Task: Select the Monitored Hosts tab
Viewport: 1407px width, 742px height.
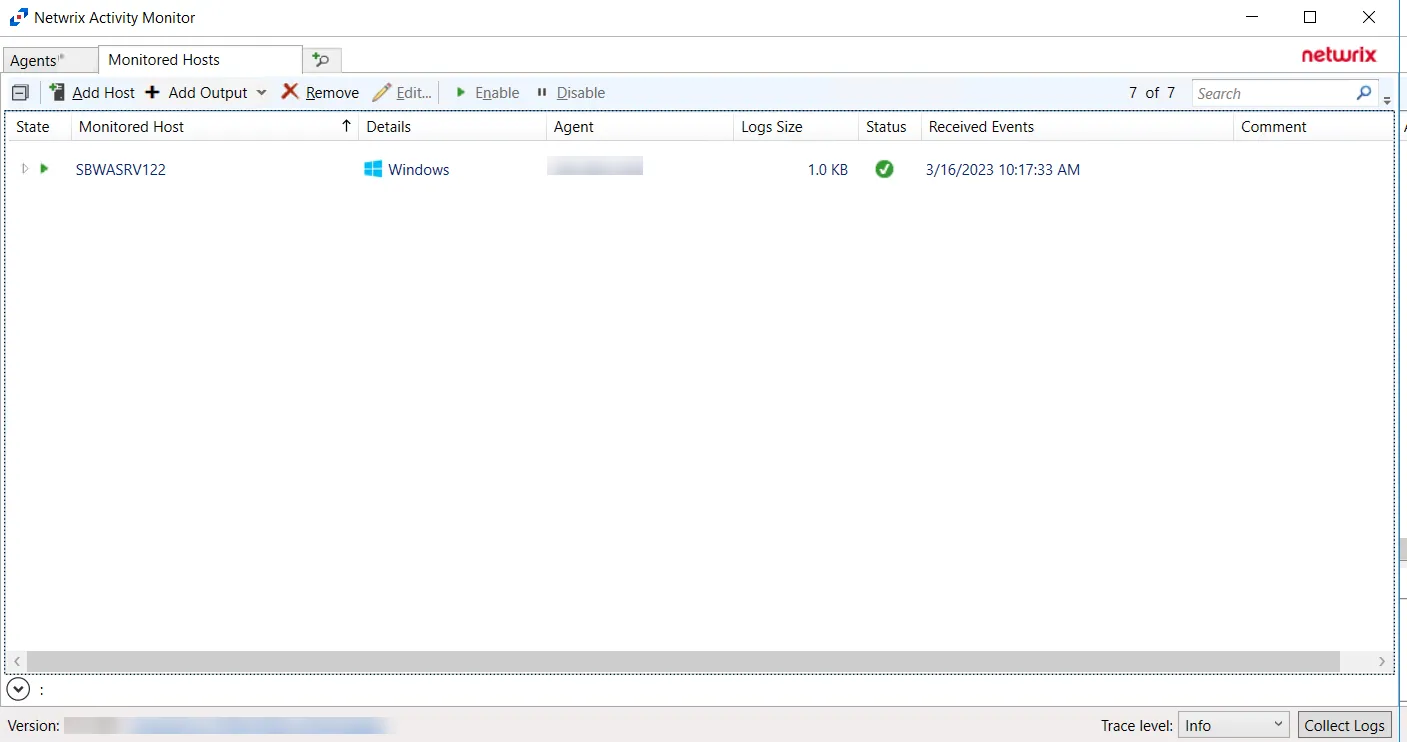Action: coord(200,59)
